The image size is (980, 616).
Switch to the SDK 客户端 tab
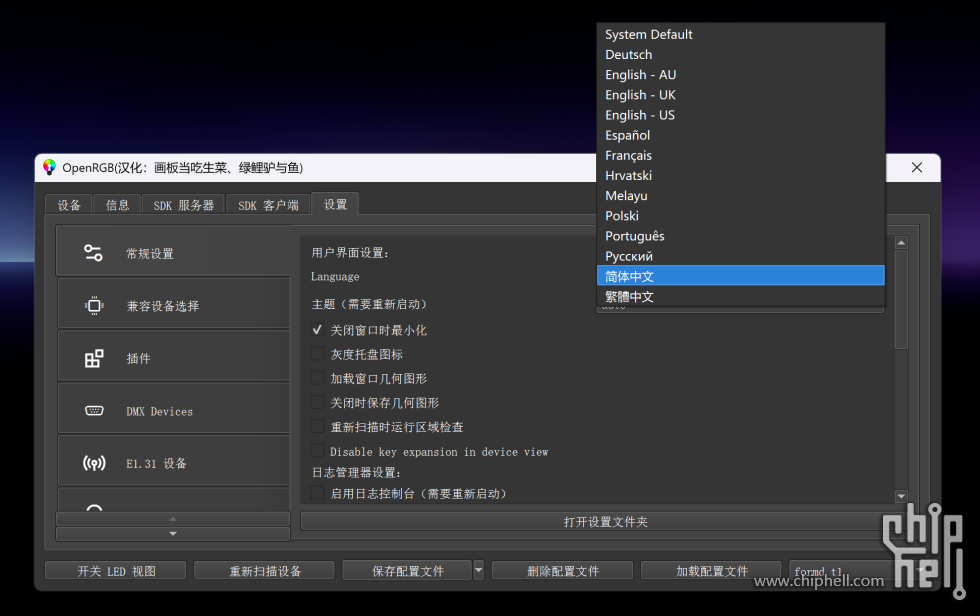[268, 205]
